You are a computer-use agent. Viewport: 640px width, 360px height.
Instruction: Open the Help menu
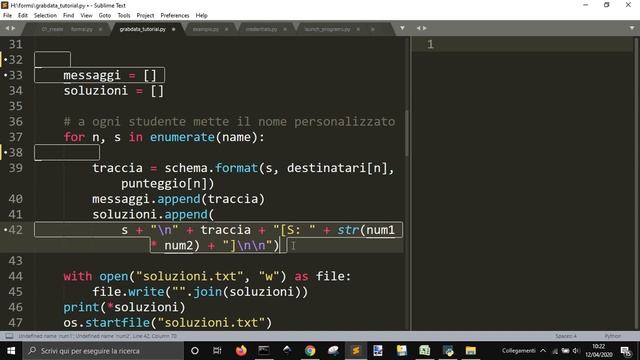click(x=202, y=16)
